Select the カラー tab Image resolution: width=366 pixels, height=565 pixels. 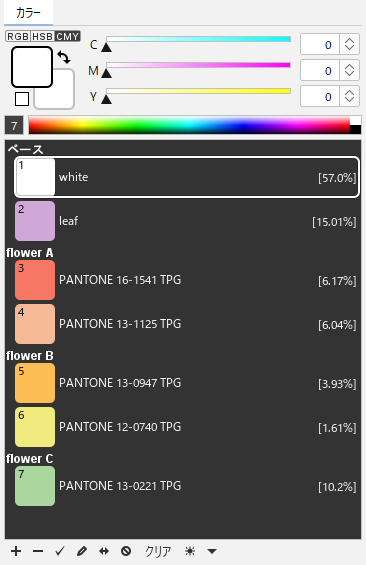pos(28,13)
